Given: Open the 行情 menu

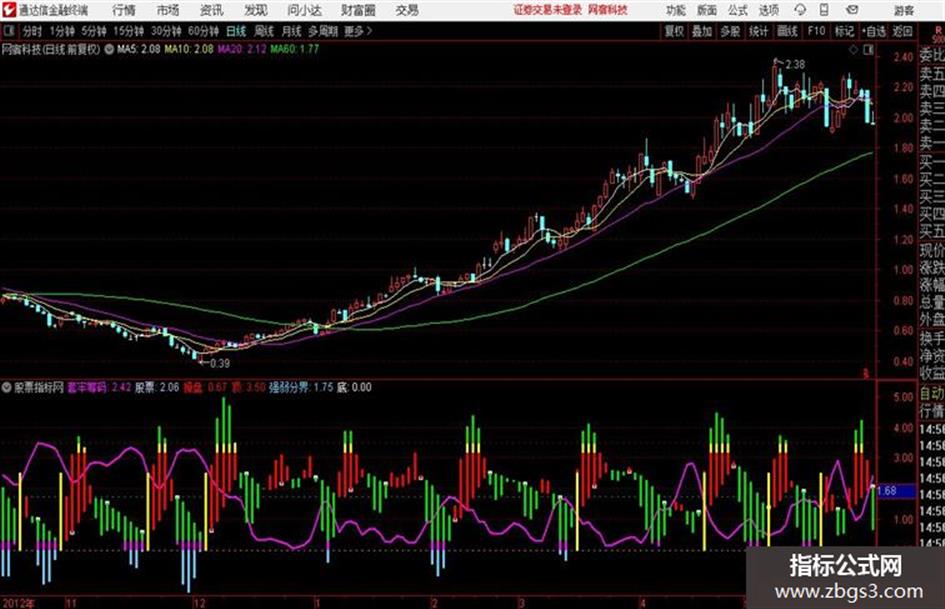Looking at the screenshot, I should coord(124,10).
